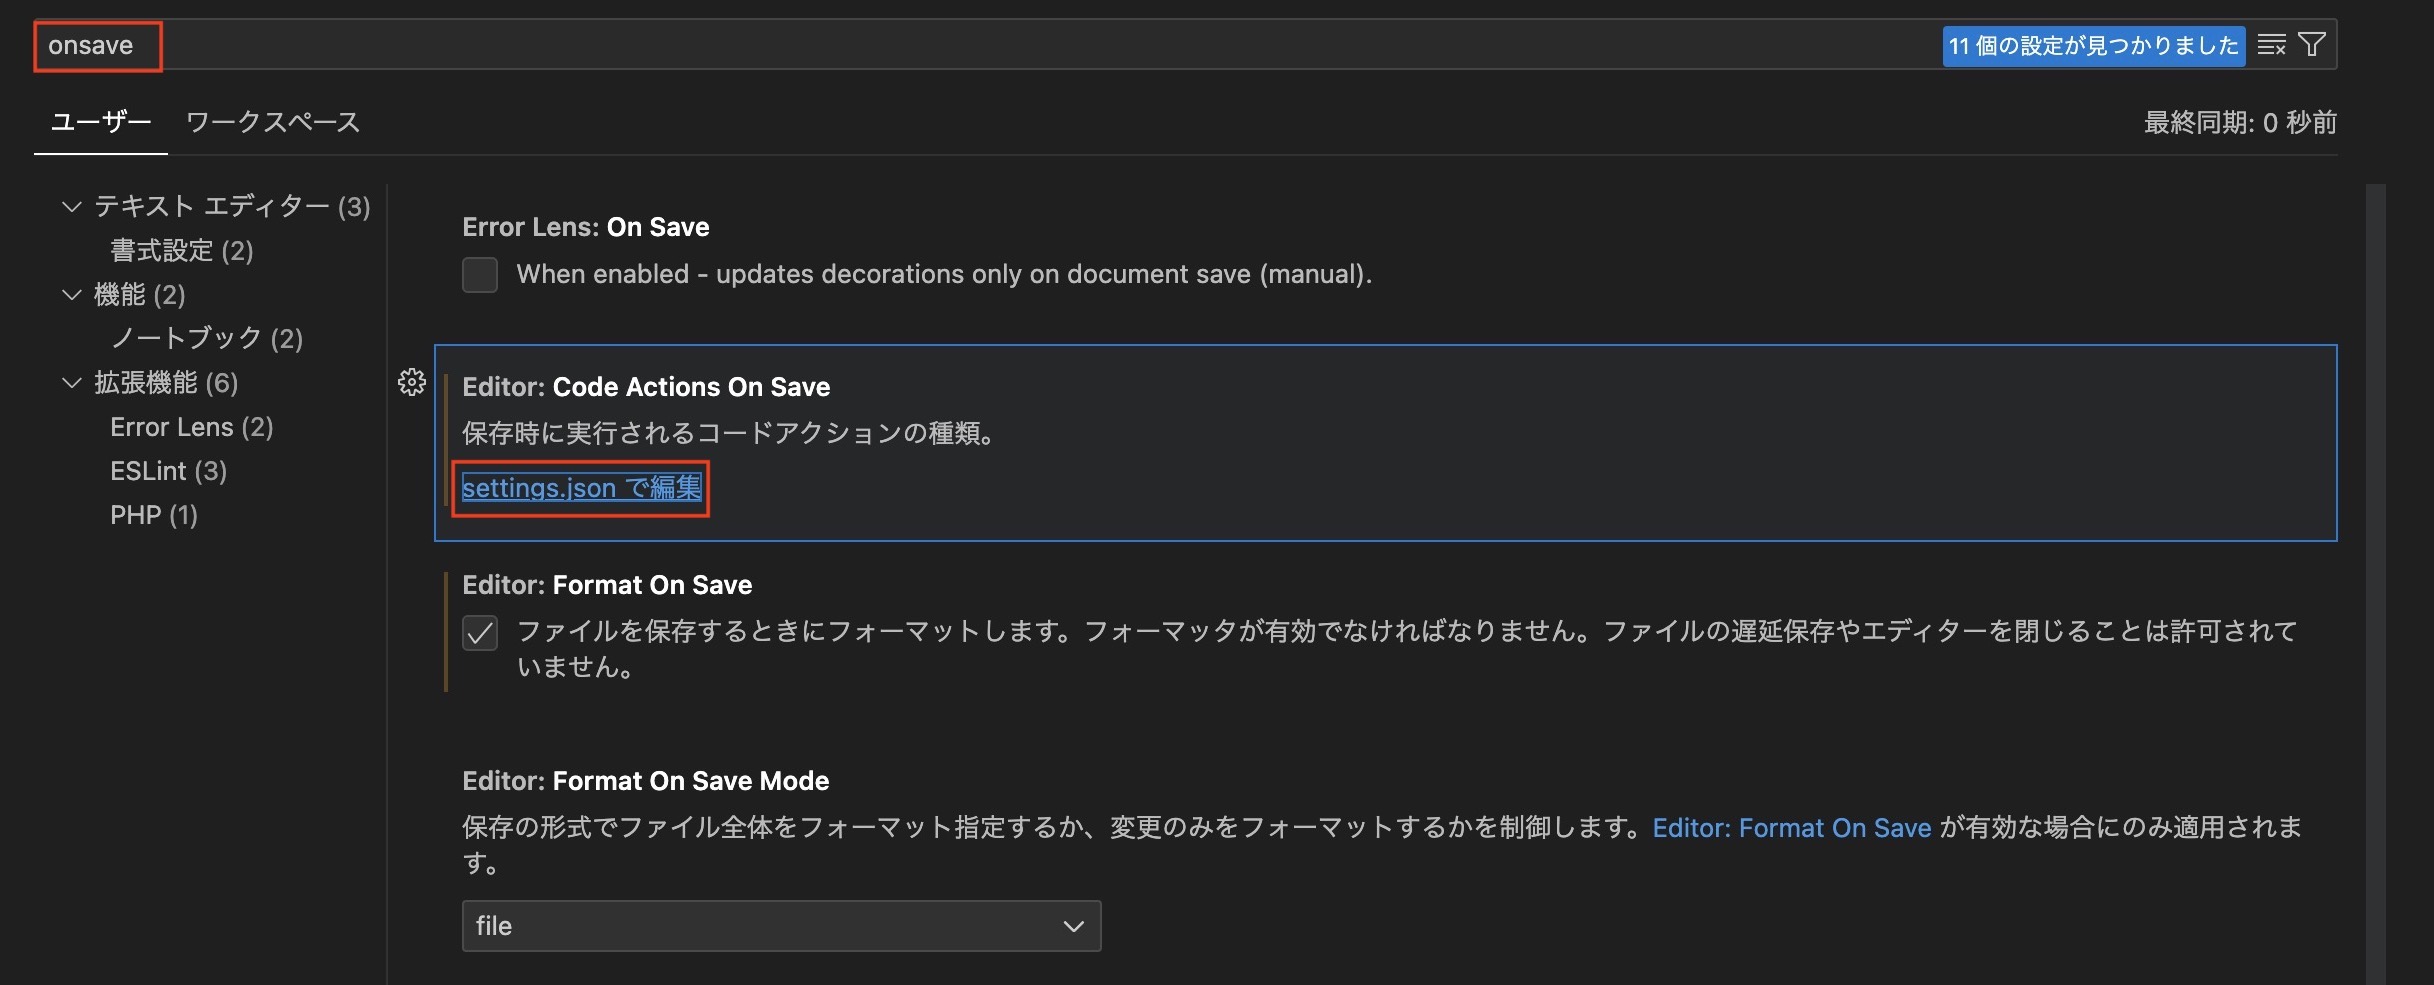This screenshot has height=985, width=2434.
Task: Open the Format On Save Mode dropdown showing 'file'
Action: [780, 926]
